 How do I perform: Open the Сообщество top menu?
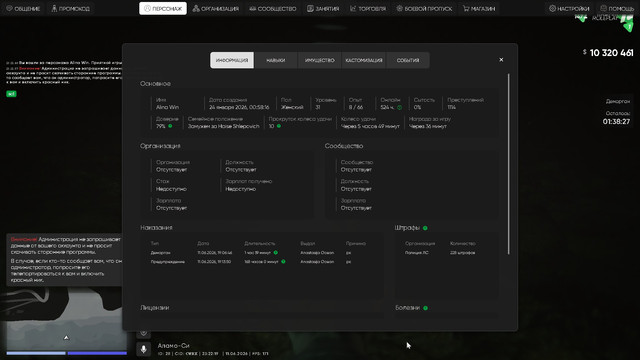(273, 8)
